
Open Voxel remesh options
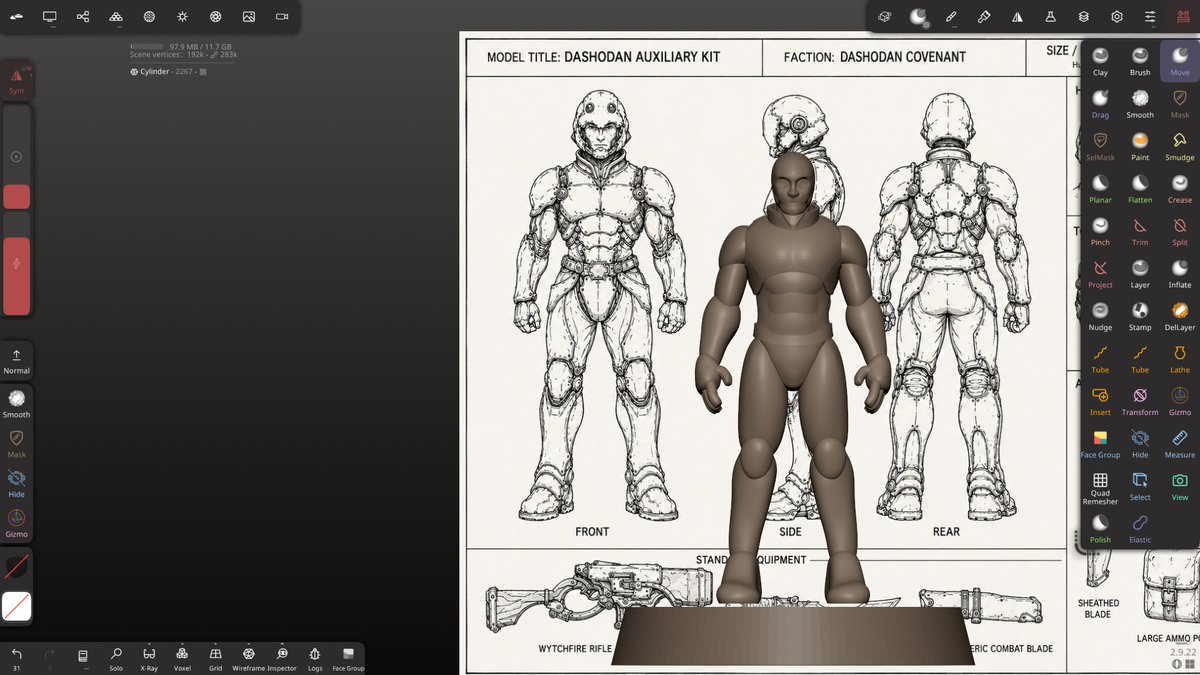coord(182,658)
